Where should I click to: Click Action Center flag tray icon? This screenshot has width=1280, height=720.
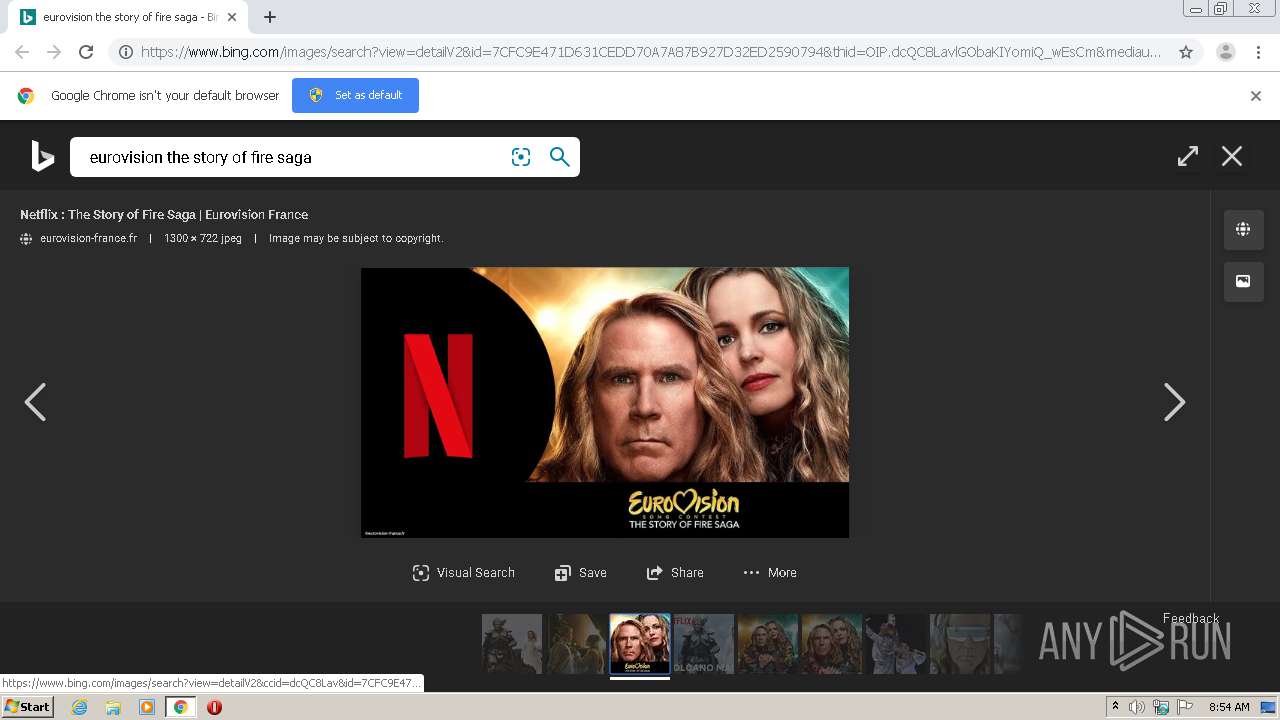click(1185, 707)
